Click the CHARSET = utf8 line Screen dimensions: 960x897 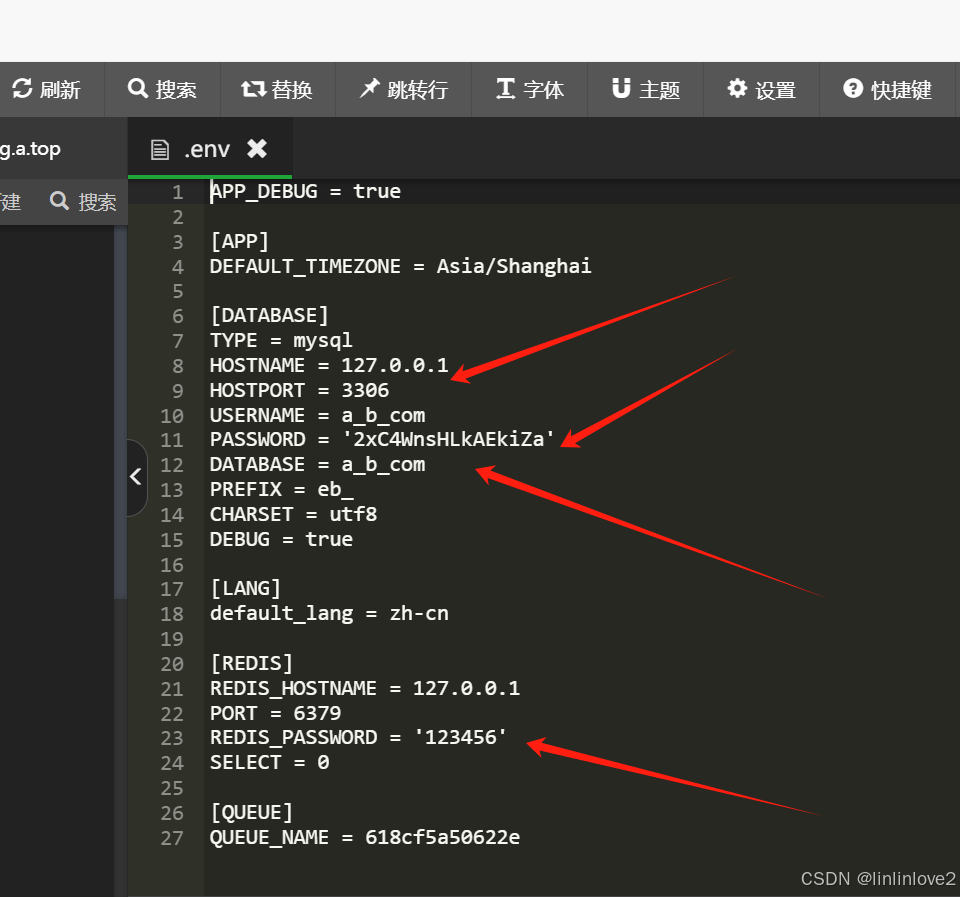click(x=293, y=514)
